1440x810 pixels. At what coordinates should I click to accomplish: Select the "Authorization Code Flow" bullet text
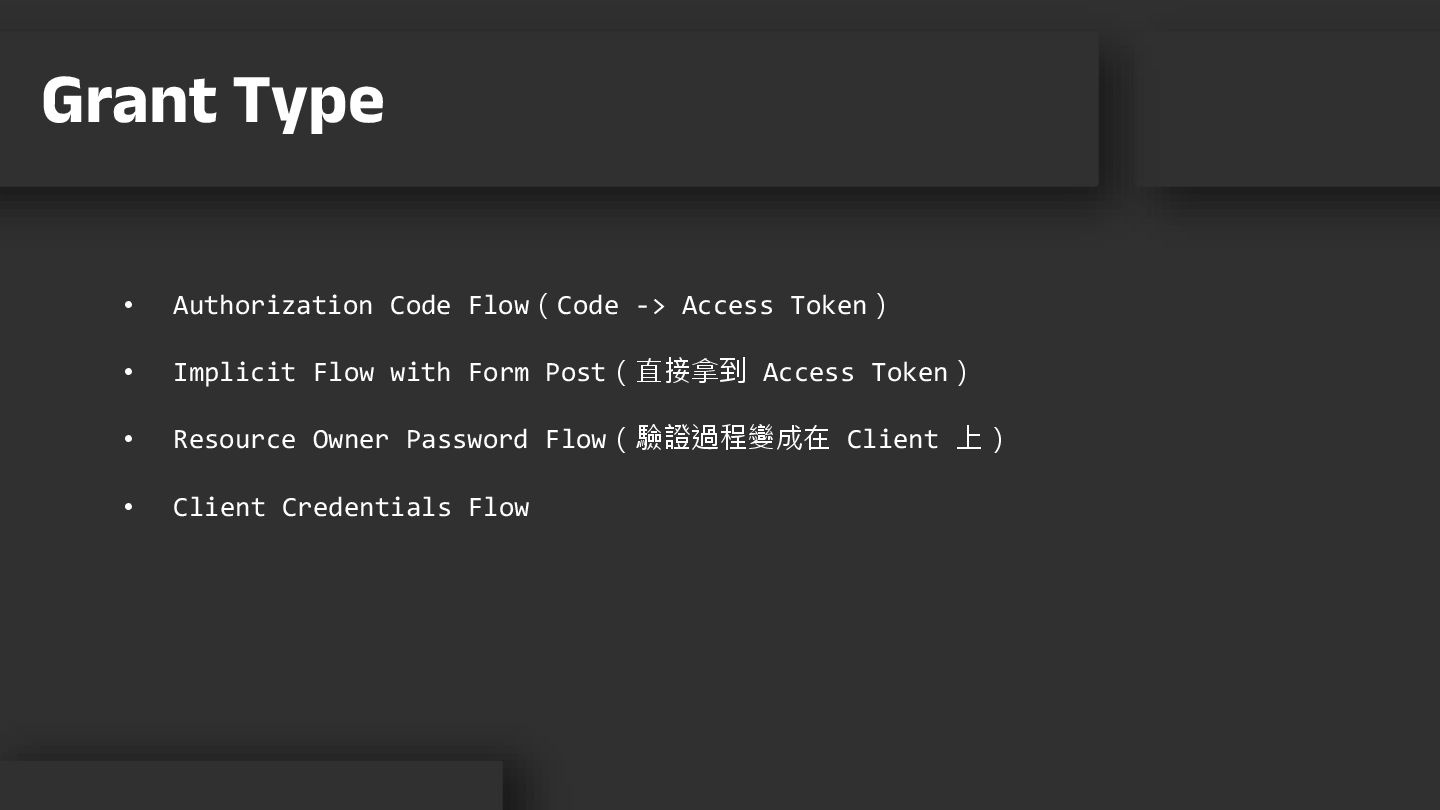click(x=350, y=305)
